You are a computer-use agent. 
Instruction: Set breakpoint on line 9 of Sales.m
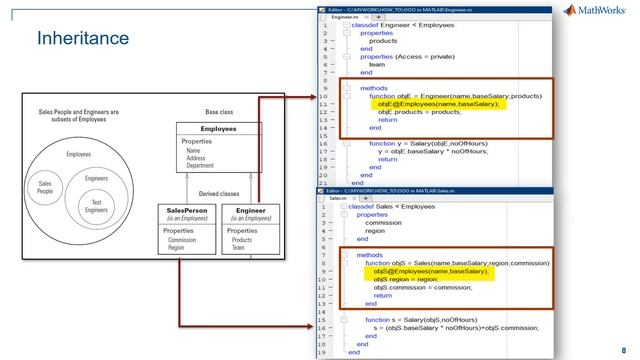[x=331, y=271]
